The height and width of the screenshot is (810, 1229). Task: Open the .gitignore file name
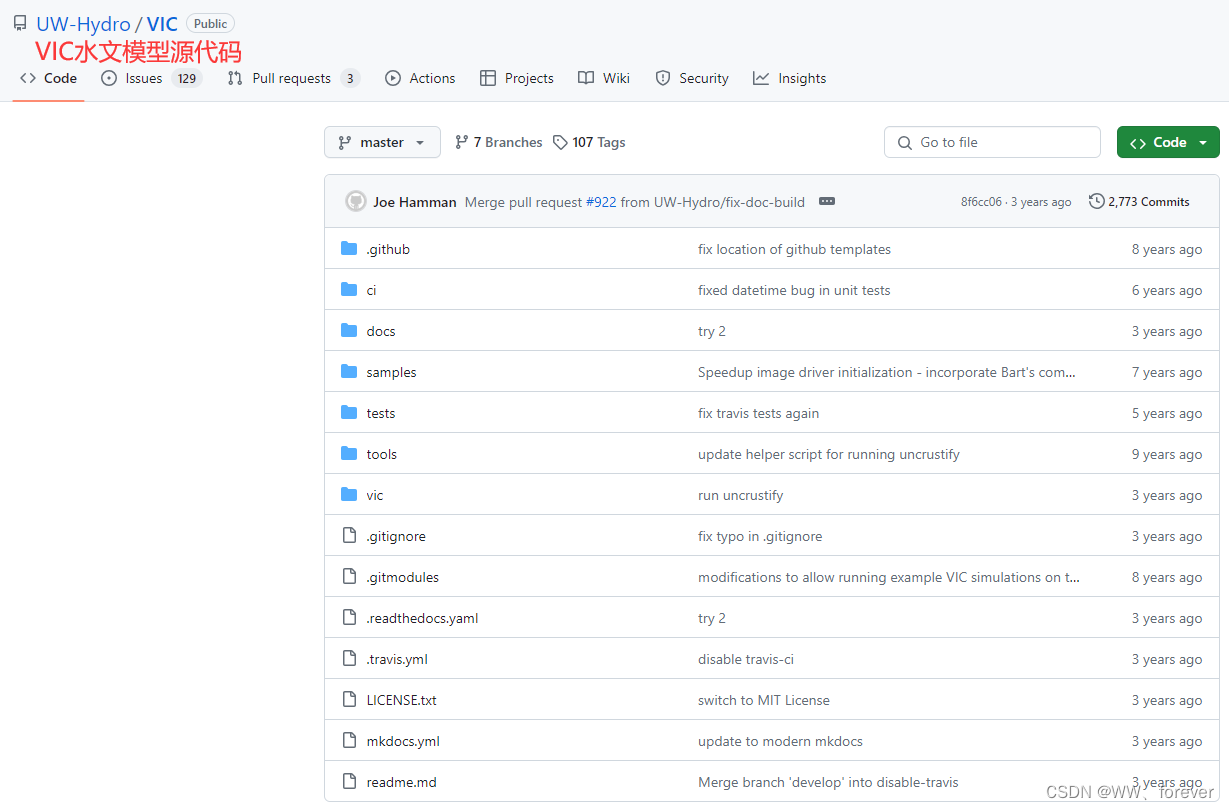[396, 536]
